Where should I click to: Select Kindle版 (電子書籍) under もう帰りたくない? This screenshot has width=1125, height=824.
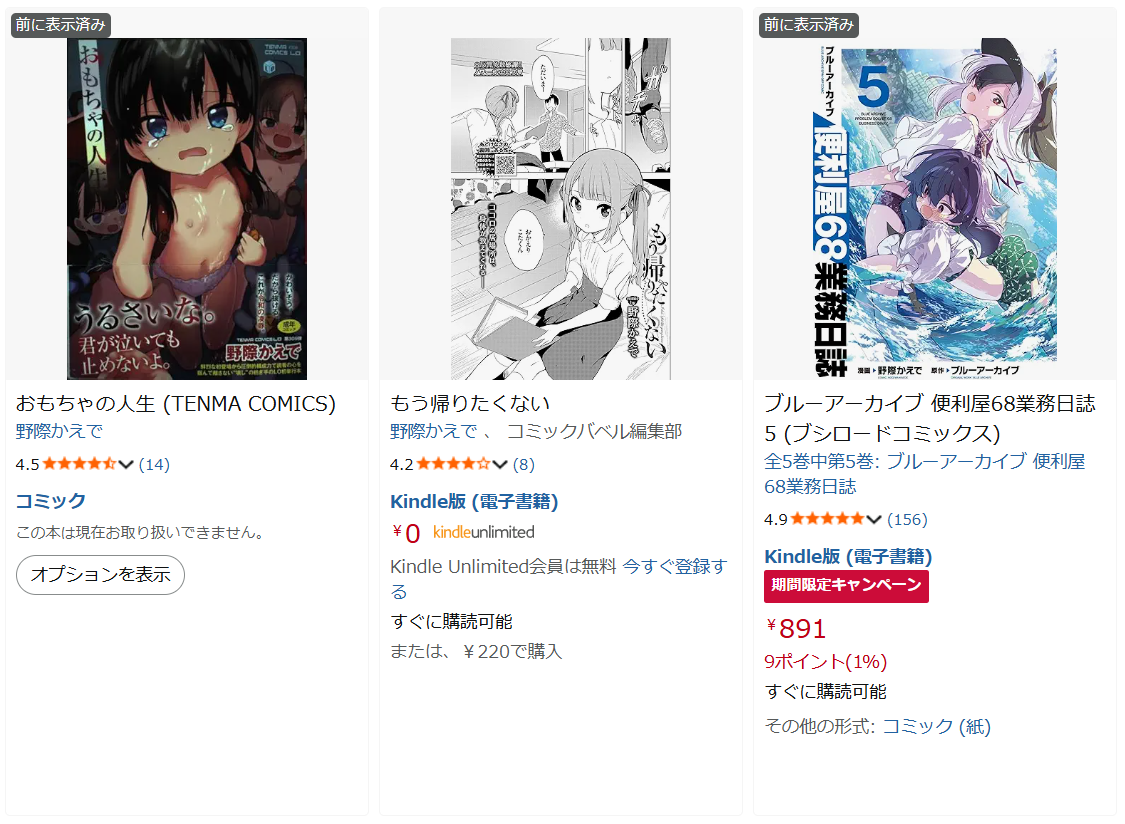coord(474,502)
